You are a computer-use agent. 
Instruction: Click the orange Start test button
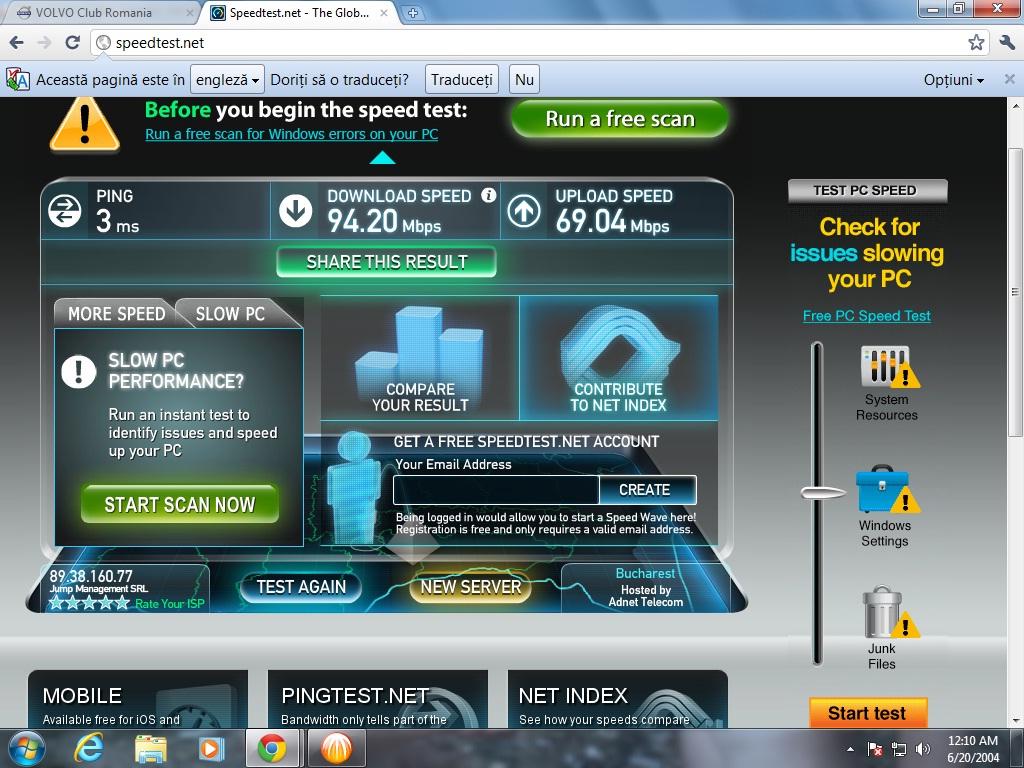867,713
